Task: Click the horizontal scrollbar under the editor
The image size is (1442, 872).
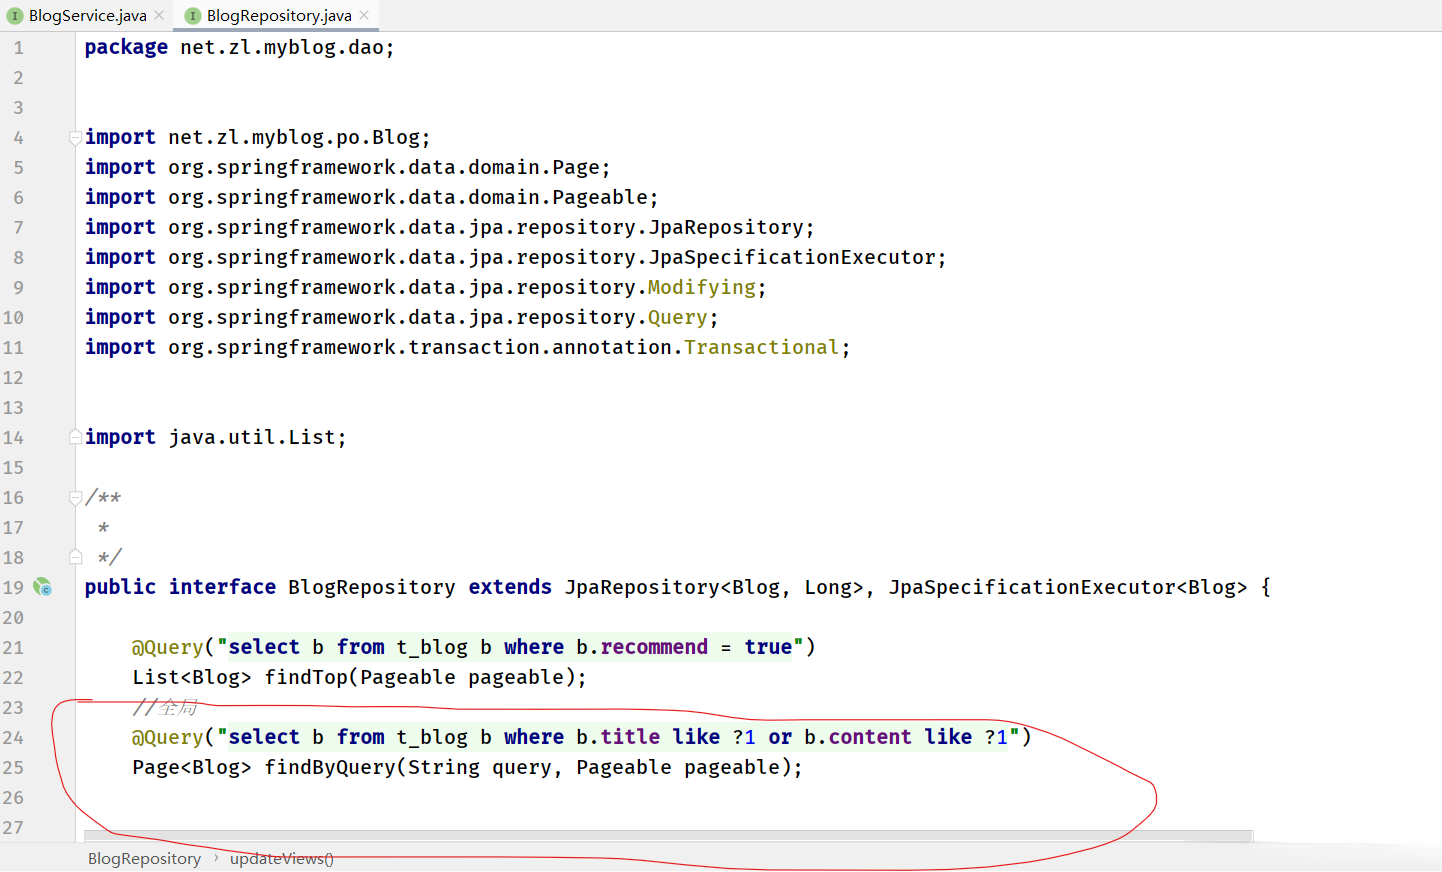Action: click(668, 836)
